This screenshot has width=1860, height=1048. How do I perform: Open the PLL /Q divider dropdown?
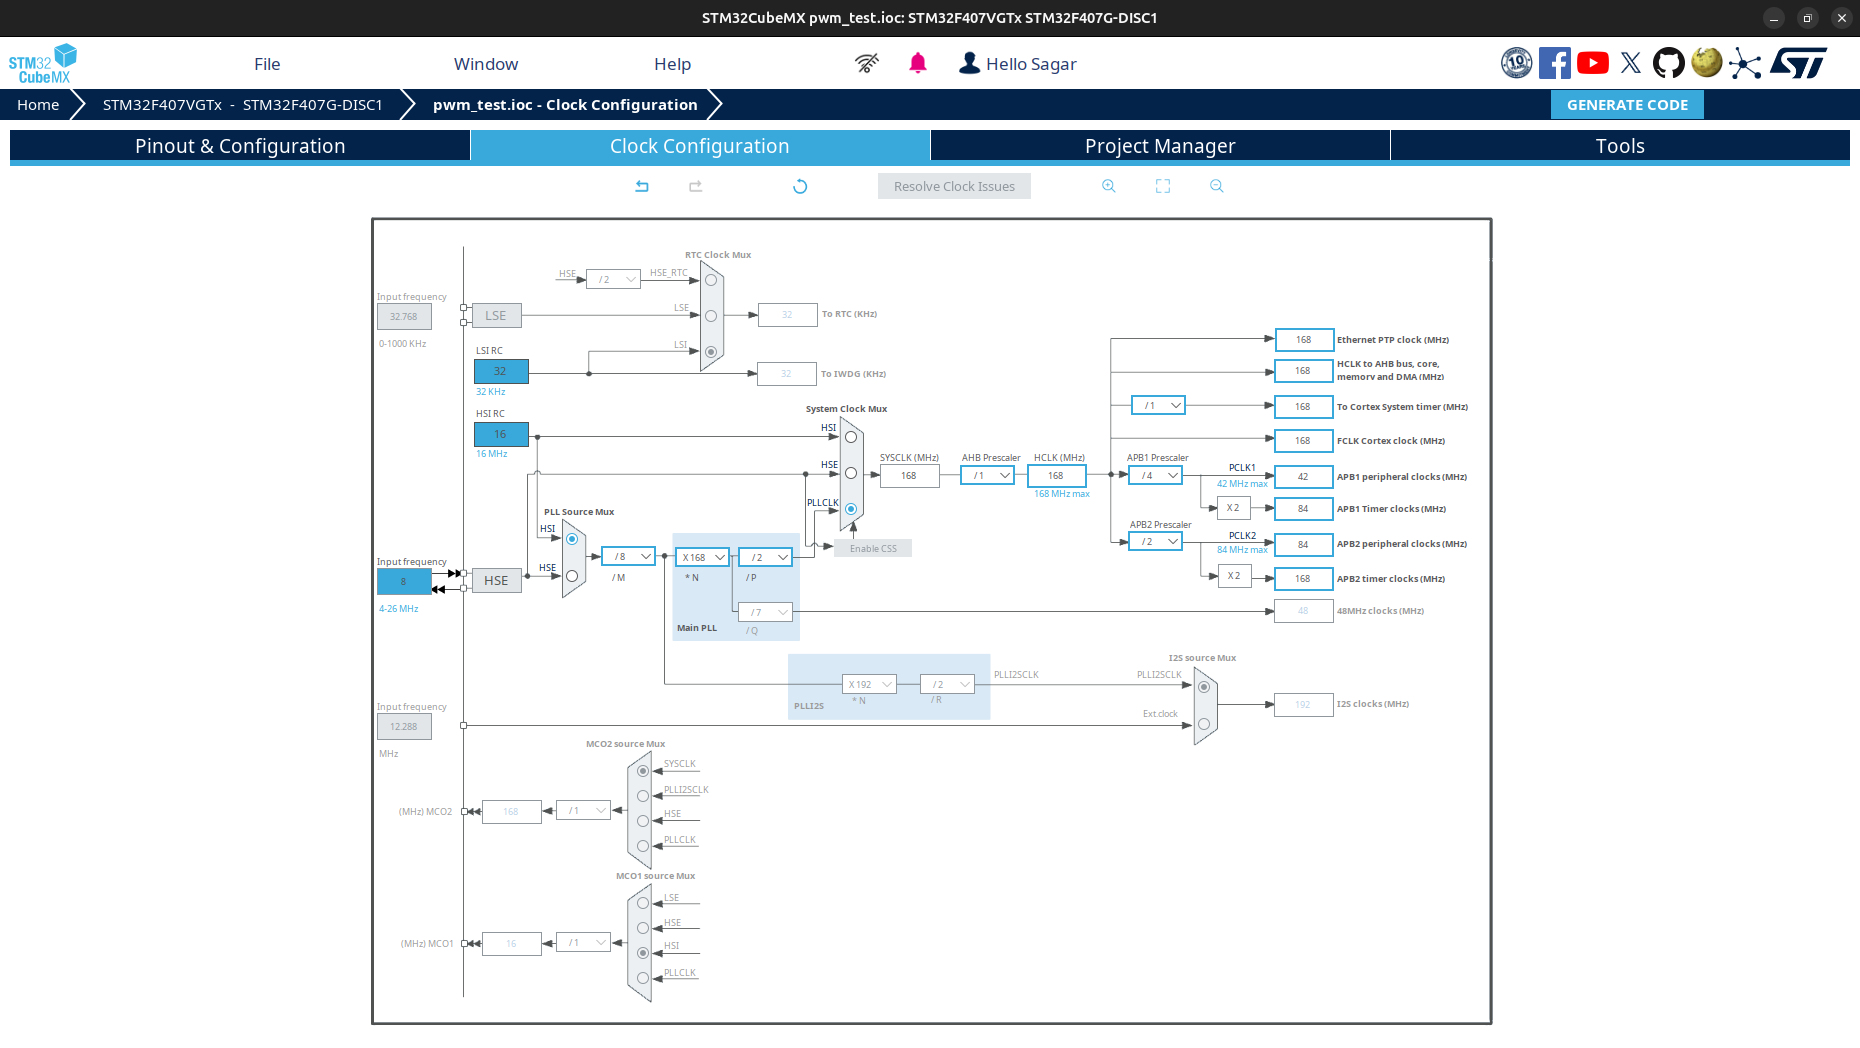tap(765, 612)
